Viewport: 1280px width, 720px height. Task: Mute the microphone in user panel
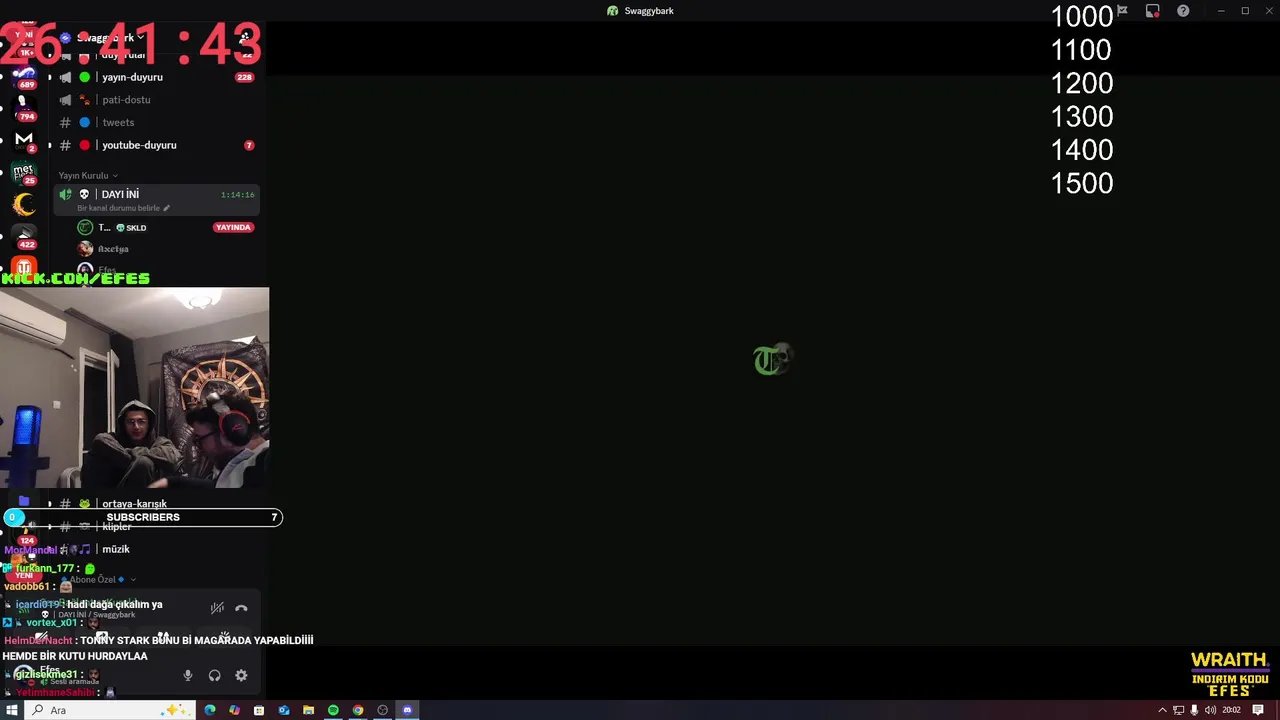187,675
